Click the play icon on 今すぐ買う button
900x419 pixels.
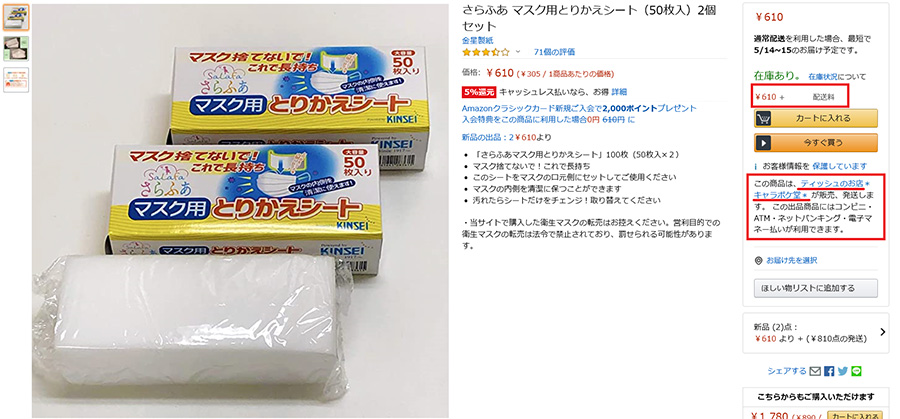[x=762, y=142]
